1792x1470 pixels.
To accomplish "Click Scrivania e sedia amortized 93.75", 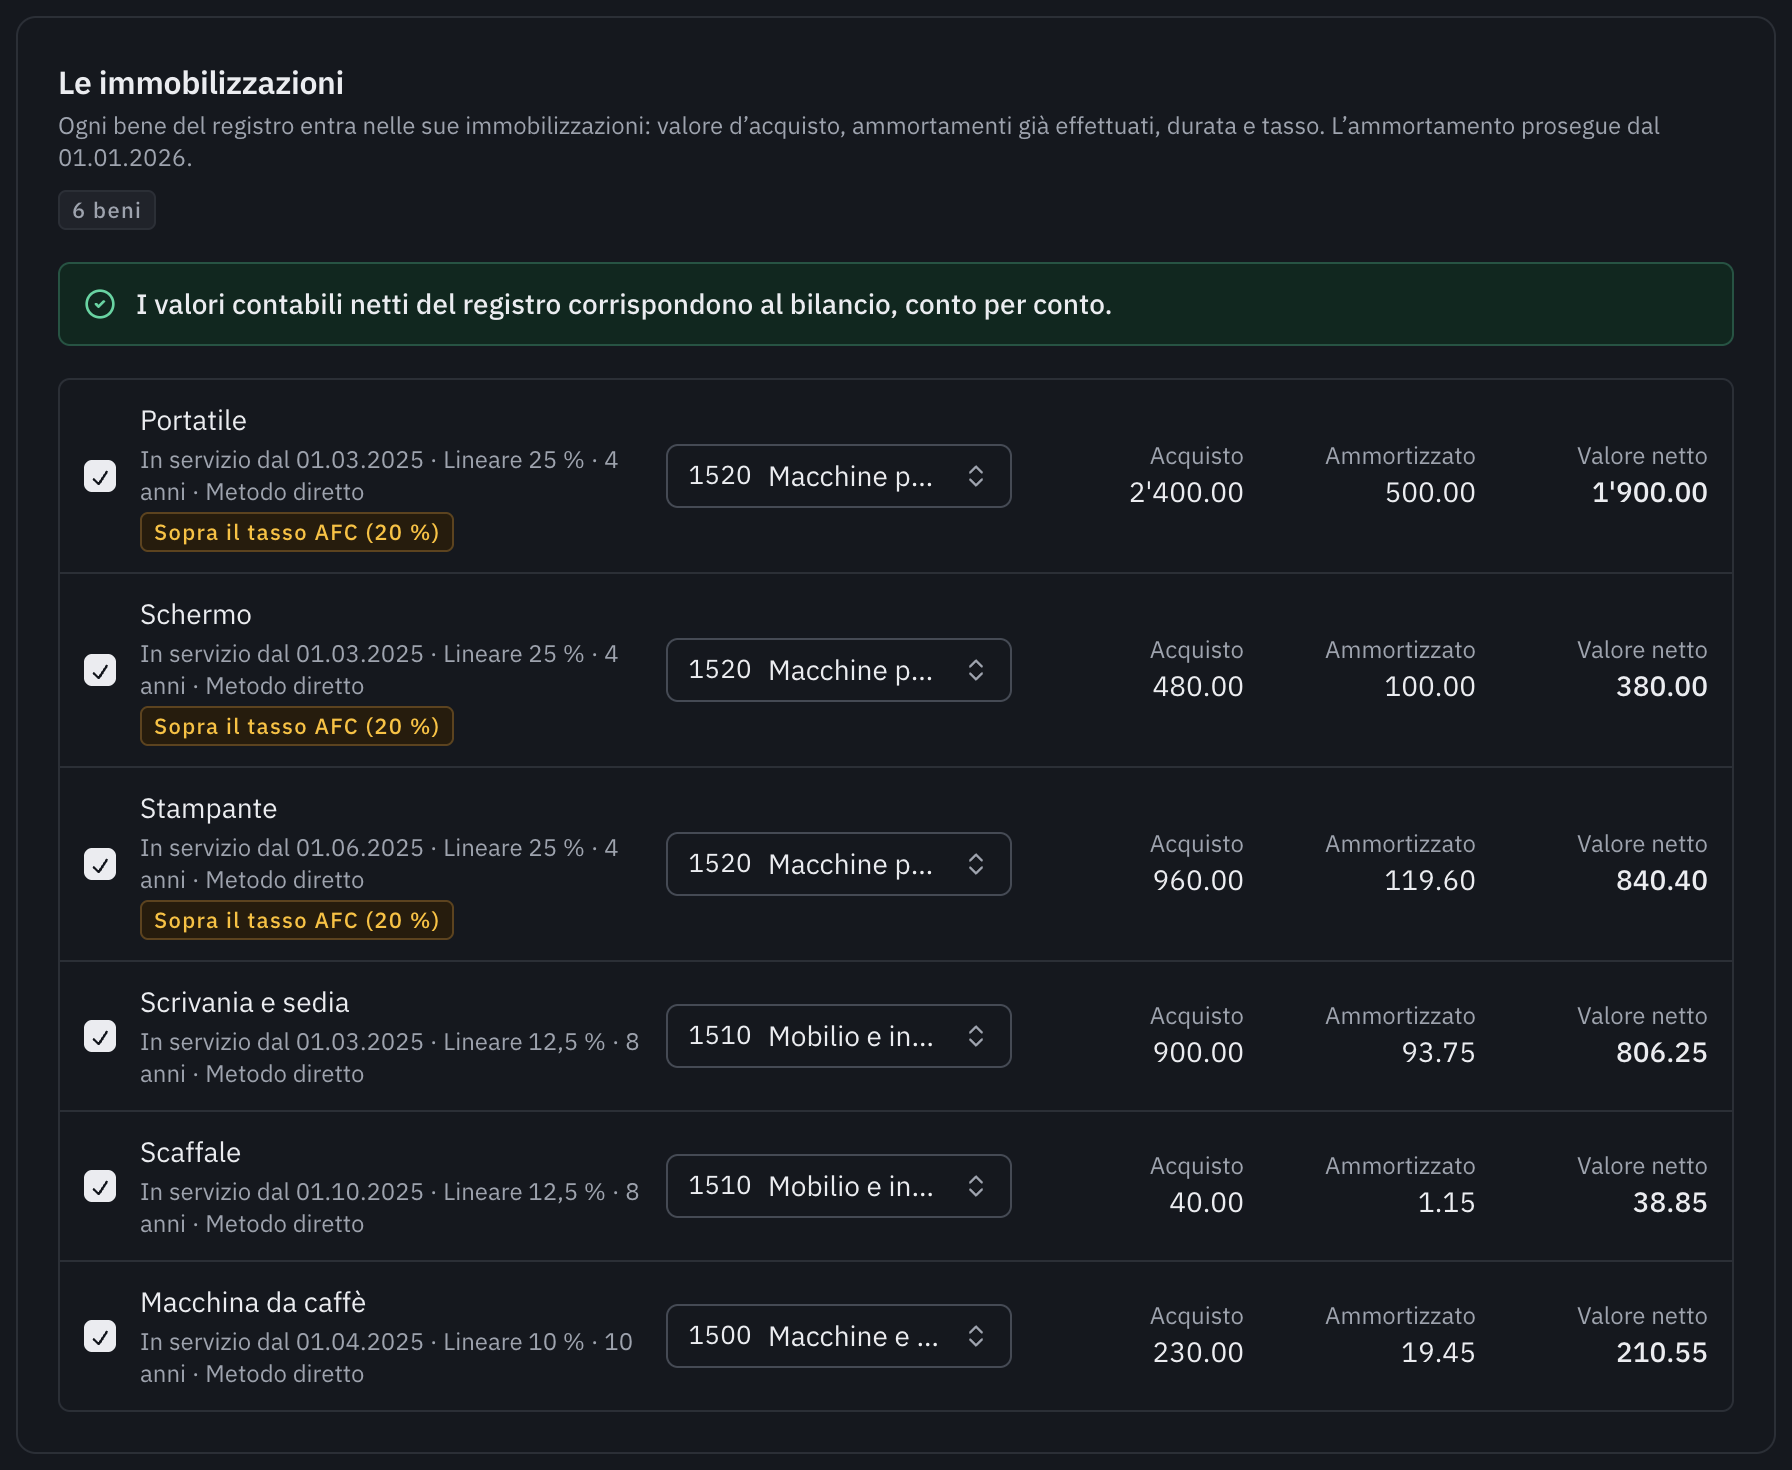I will click(x=1438, y=1052).
